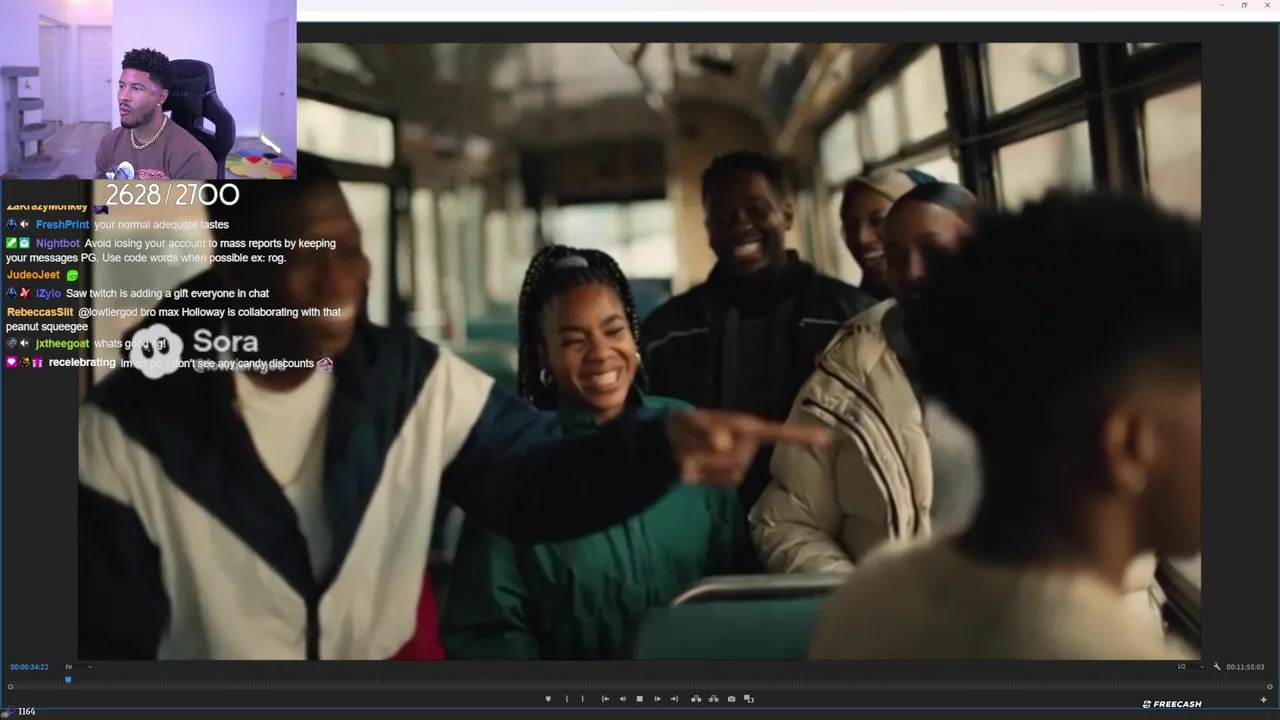Click the blue playhead on the time ruler
The width and height of the screenshot is (1280, 720).
coord(68,679)
